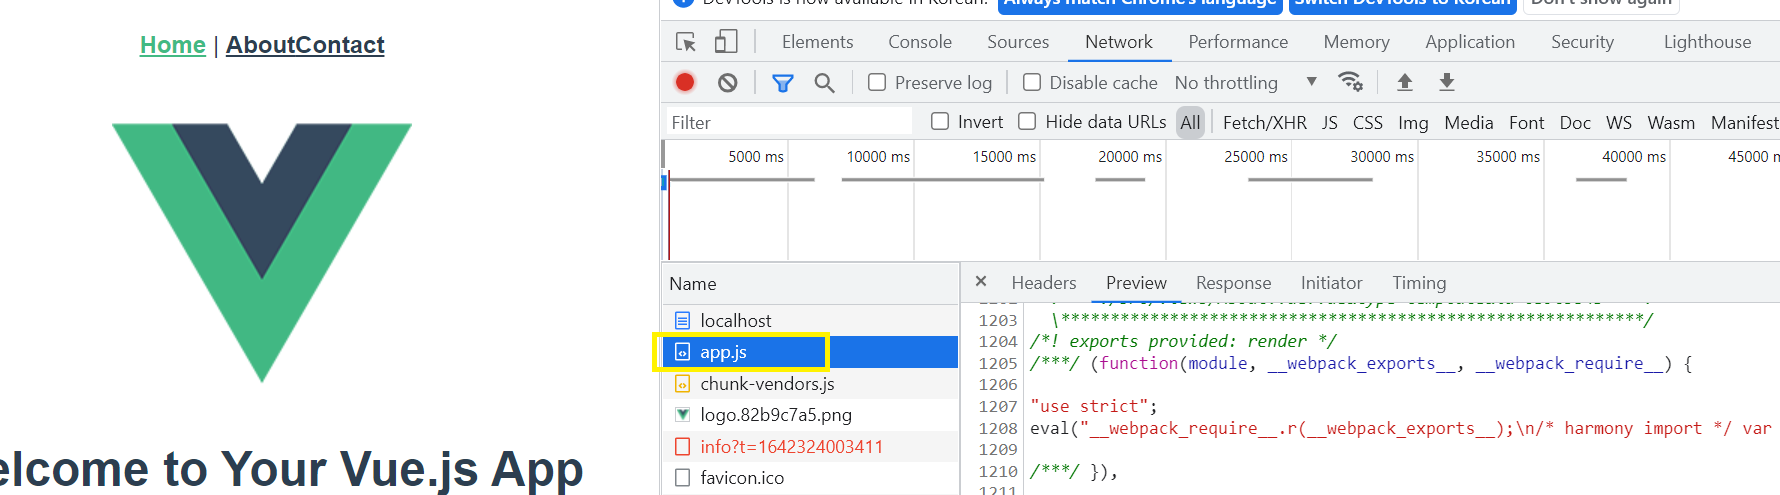Toggle the filter funnel icon
1780x495 pixels.
point(783,83)
